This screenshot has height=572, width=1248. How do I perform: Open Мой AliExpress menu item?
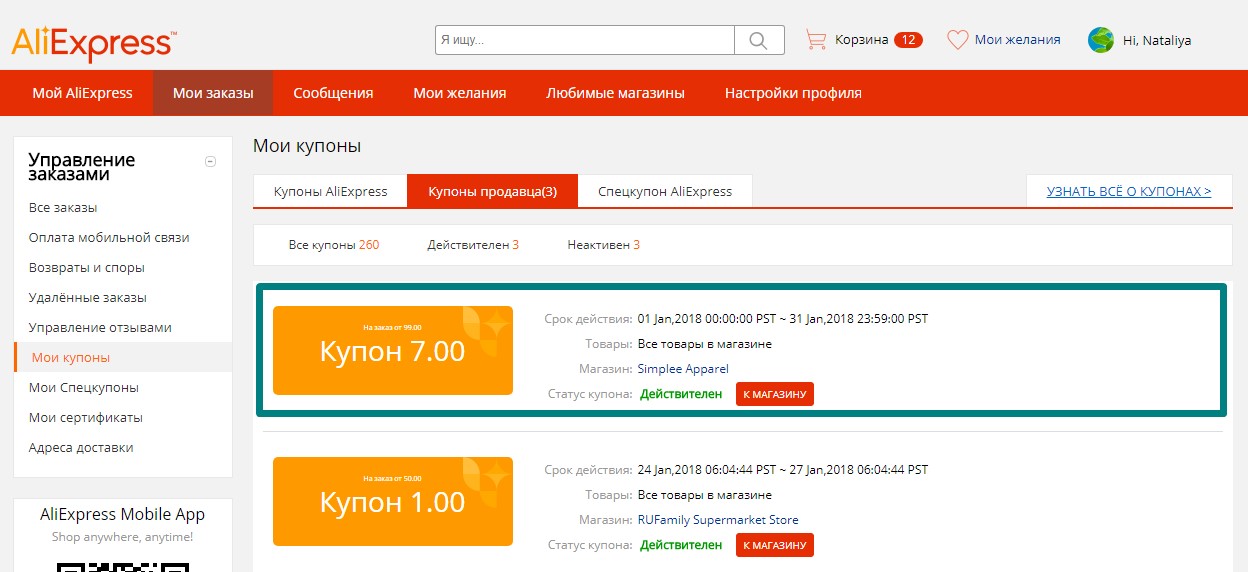(82, 93)
